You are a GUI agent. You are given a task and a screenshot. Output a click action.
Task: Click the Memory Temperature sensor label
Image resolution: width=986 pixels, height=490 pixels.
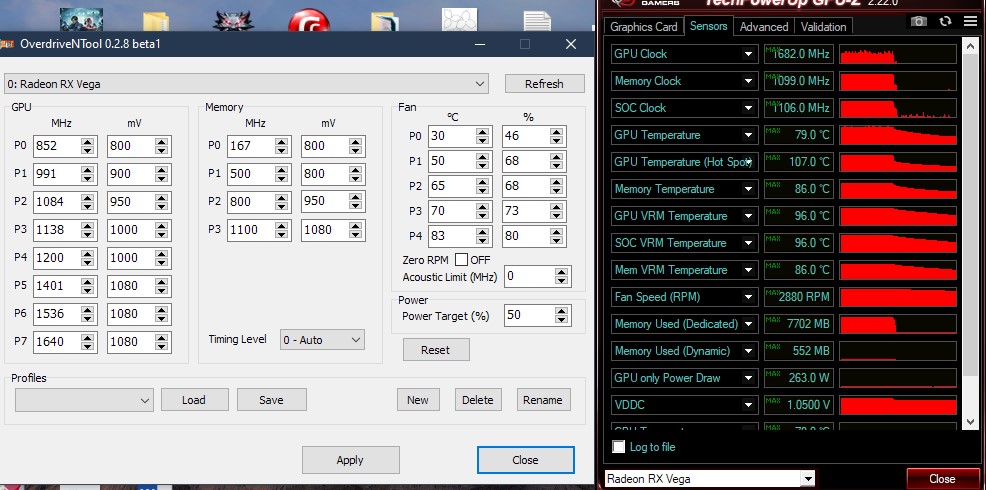click(x=664, y=189)
